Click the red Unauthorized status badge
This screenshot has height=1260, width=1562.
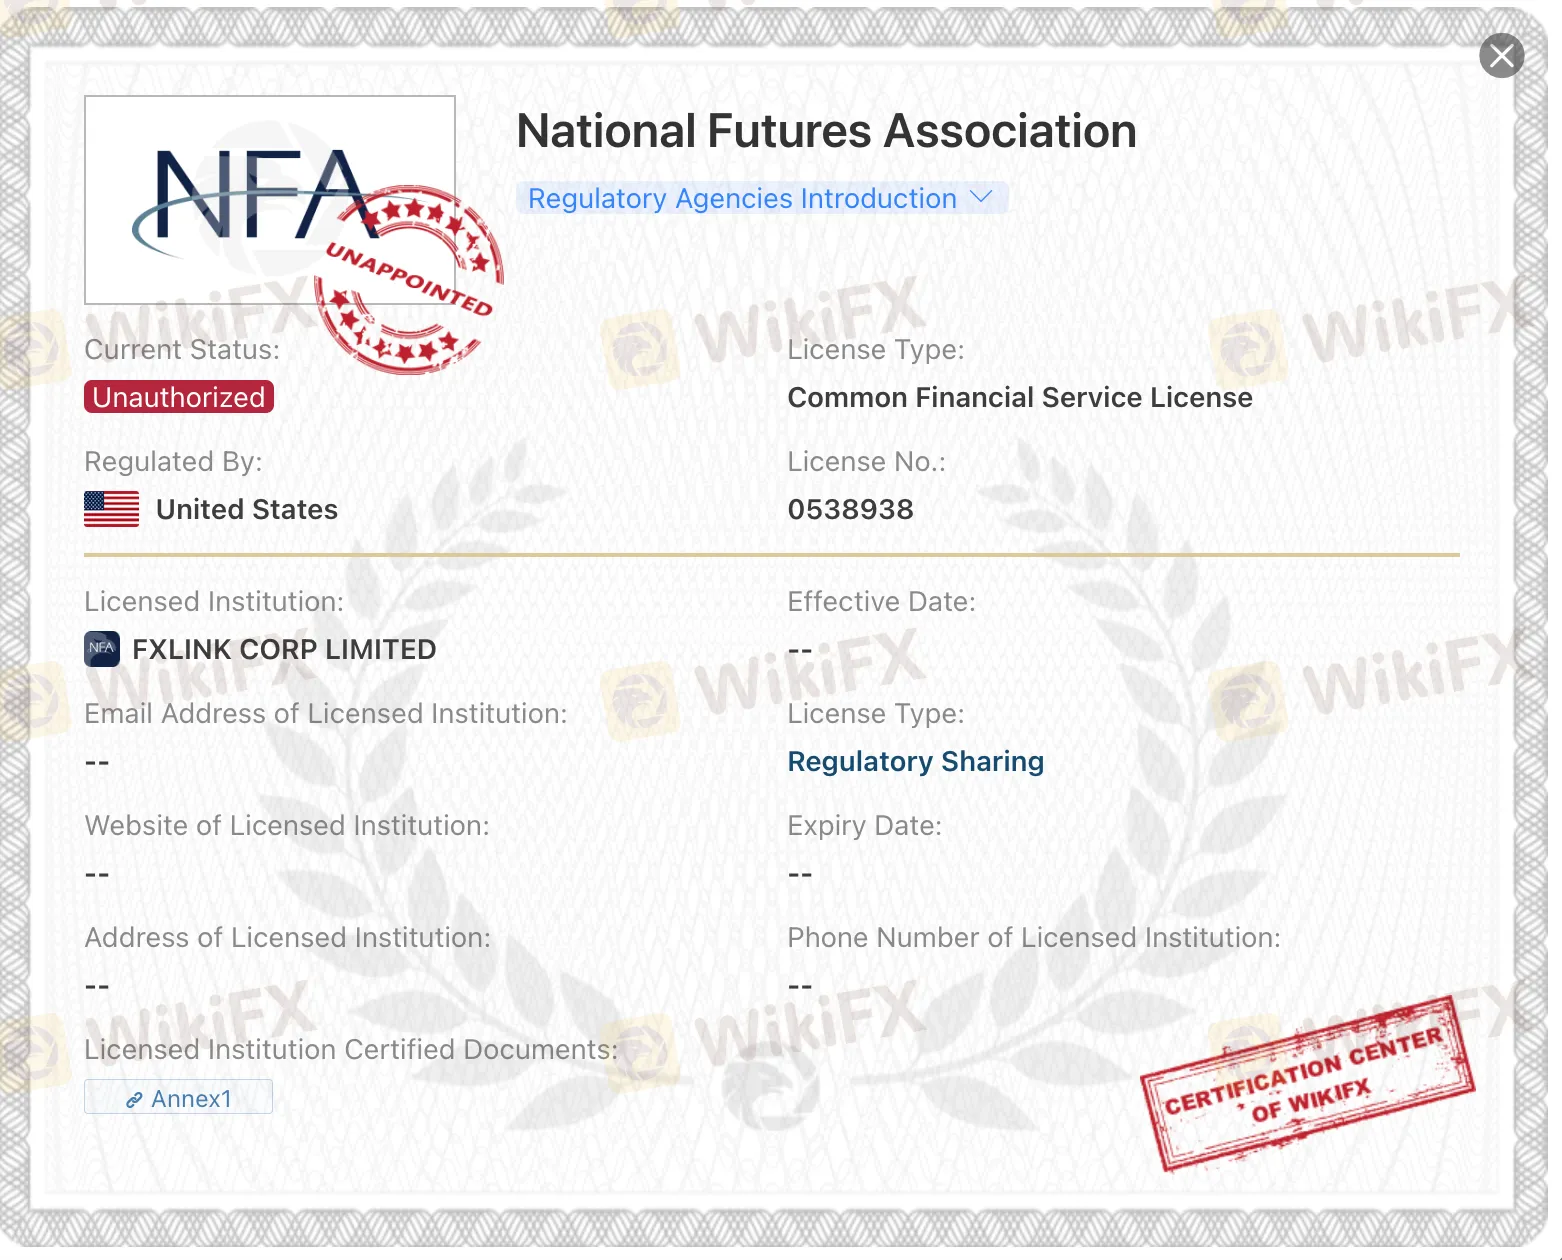click(179, 398)
